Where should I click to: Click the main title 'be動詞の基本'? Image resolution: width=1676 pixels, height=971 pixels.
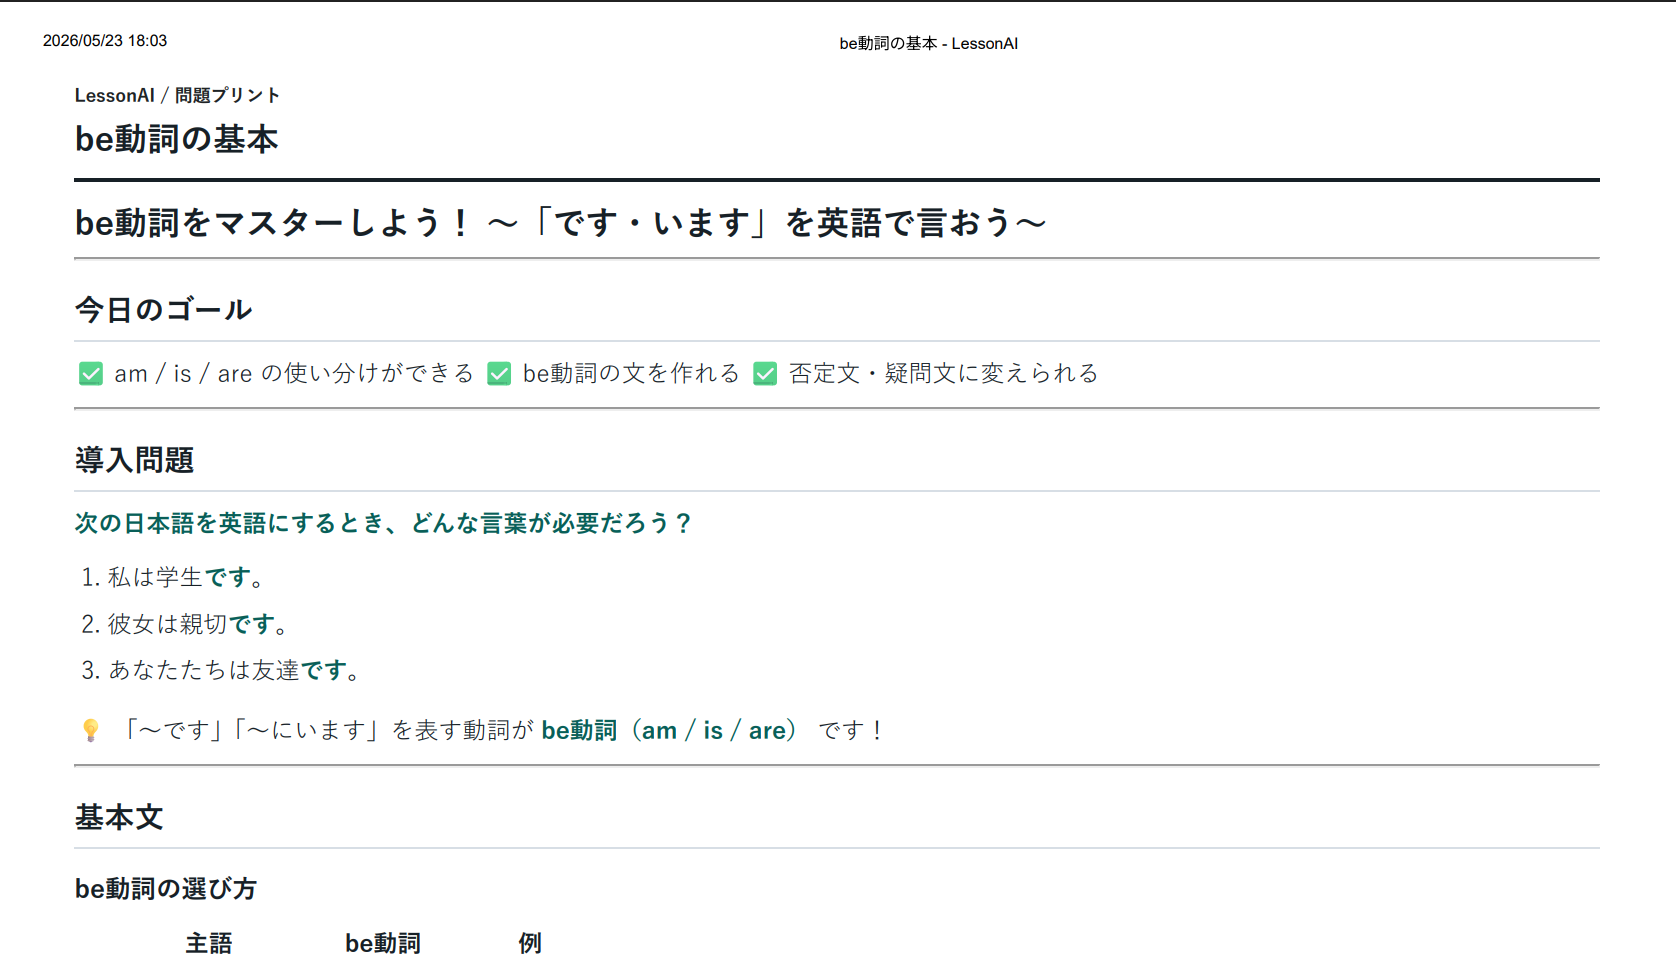(x=176, y=139)
